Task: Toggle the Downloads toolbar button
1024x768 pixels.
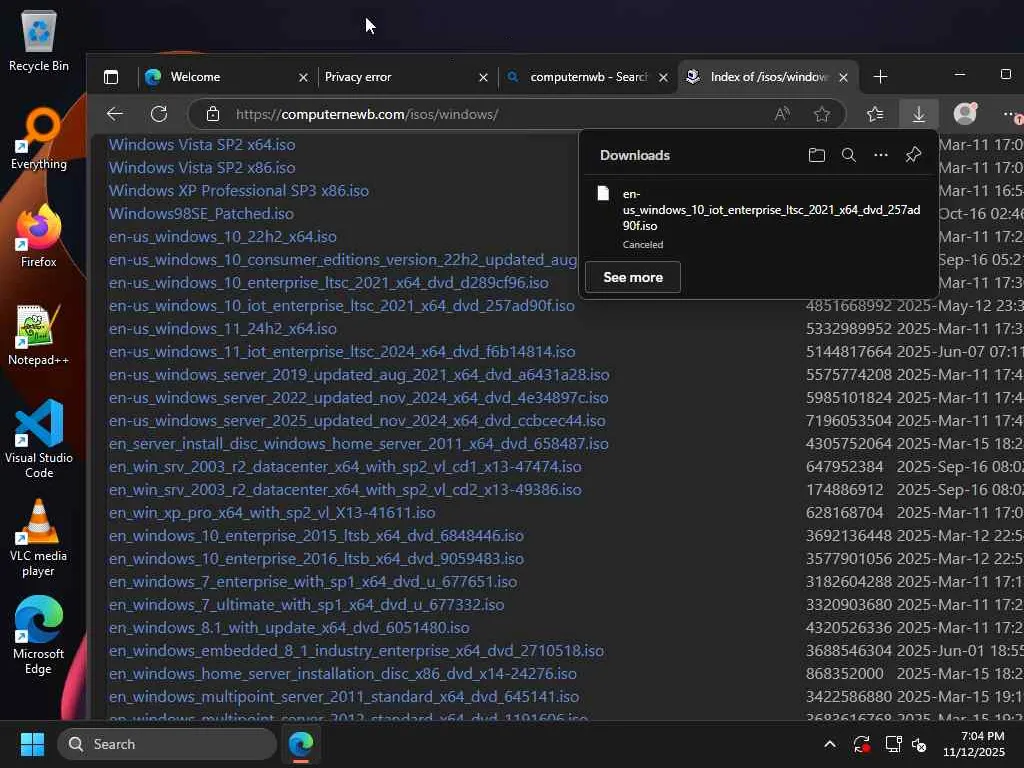Action: pyautogui.click(x=919, y=114)
